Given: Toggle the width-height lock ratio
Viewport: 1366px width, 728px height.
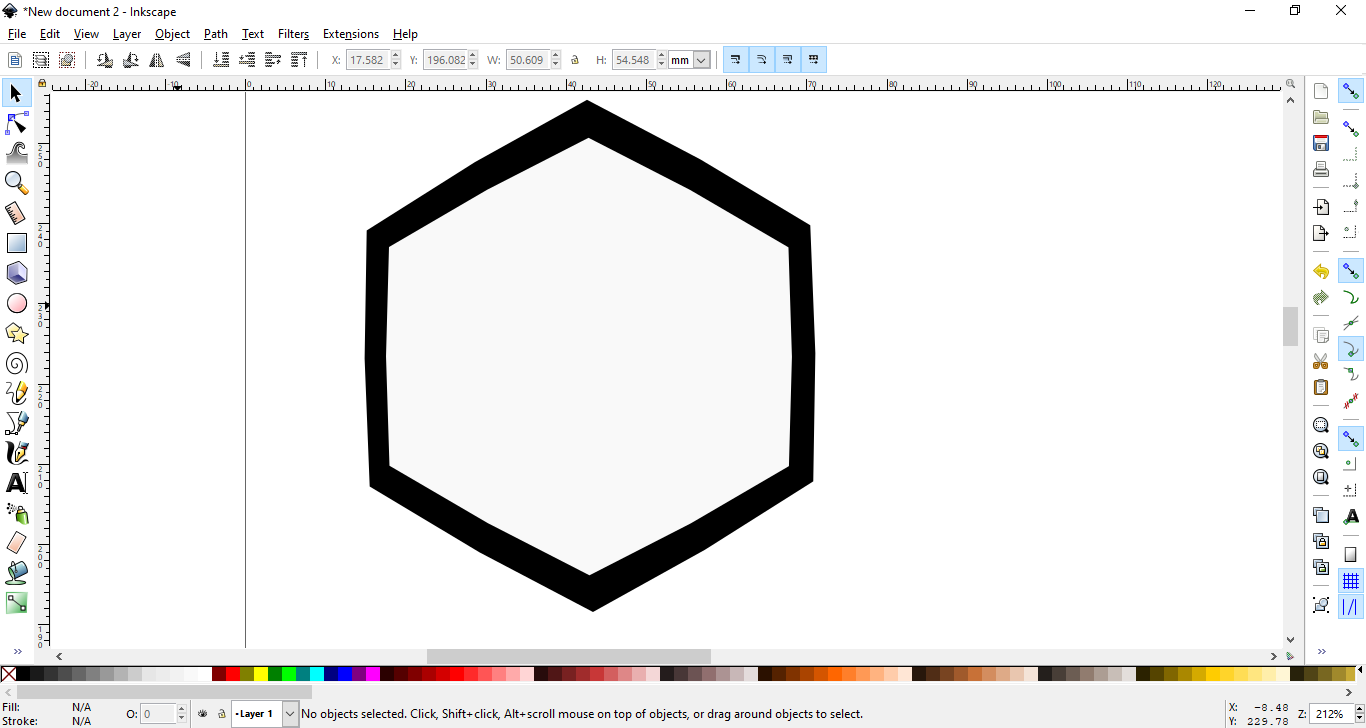Looking at the screenshot, I should [575, 60].
